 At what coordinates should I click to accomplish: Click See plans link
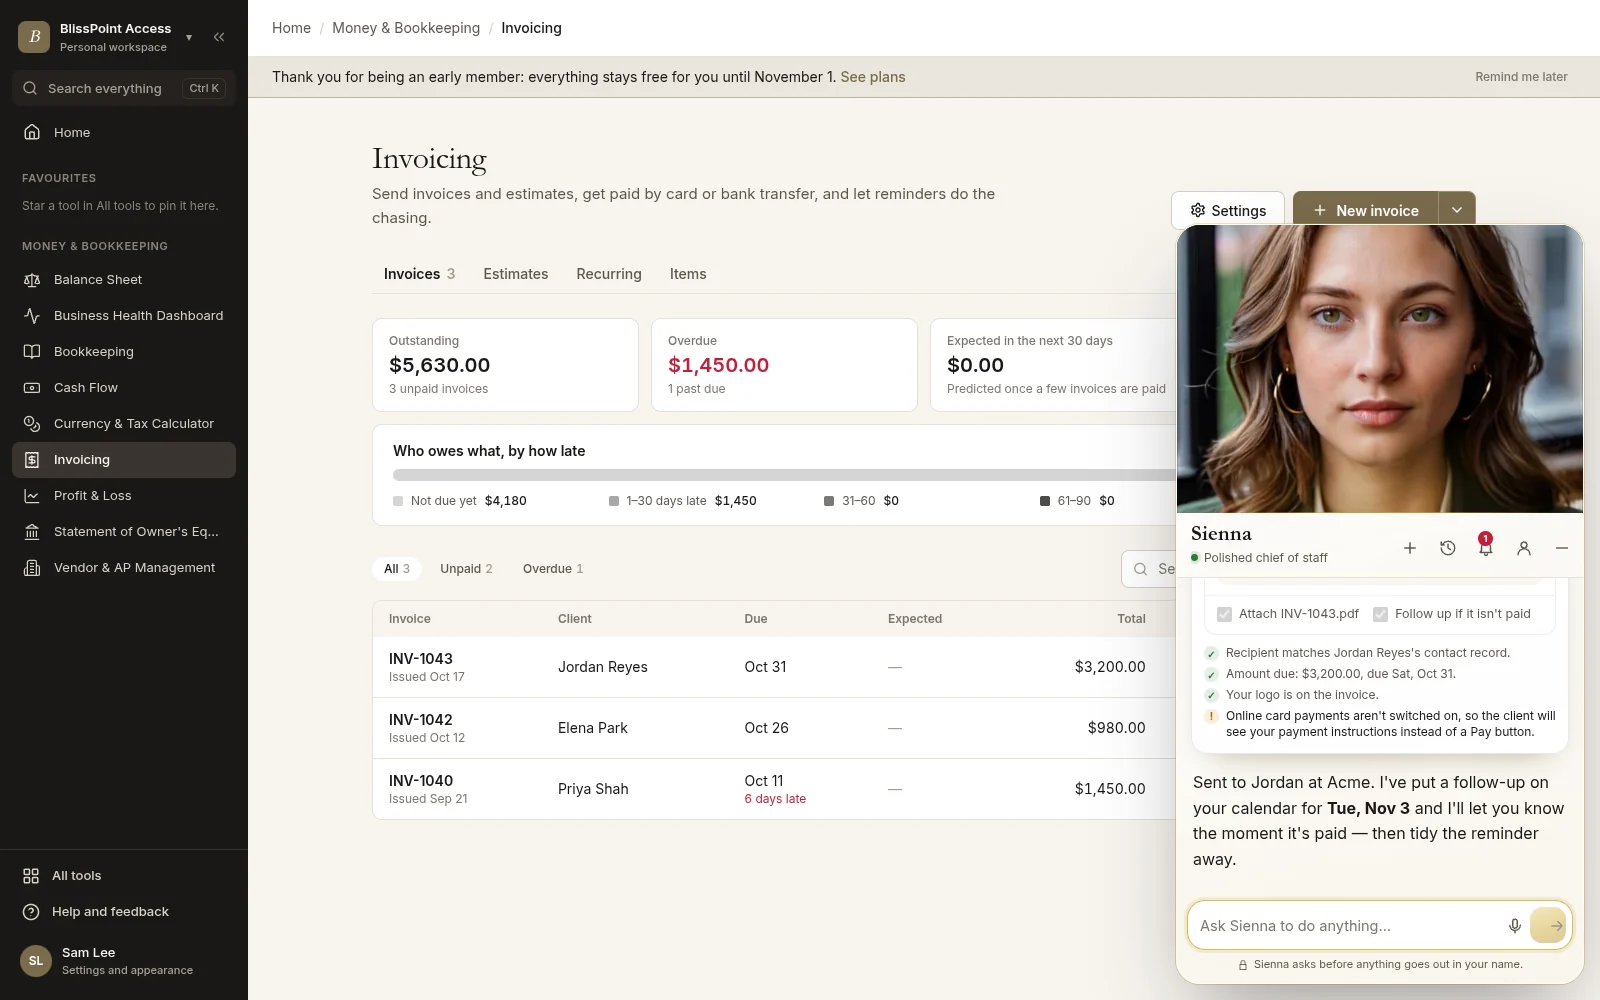click(873, 77)
